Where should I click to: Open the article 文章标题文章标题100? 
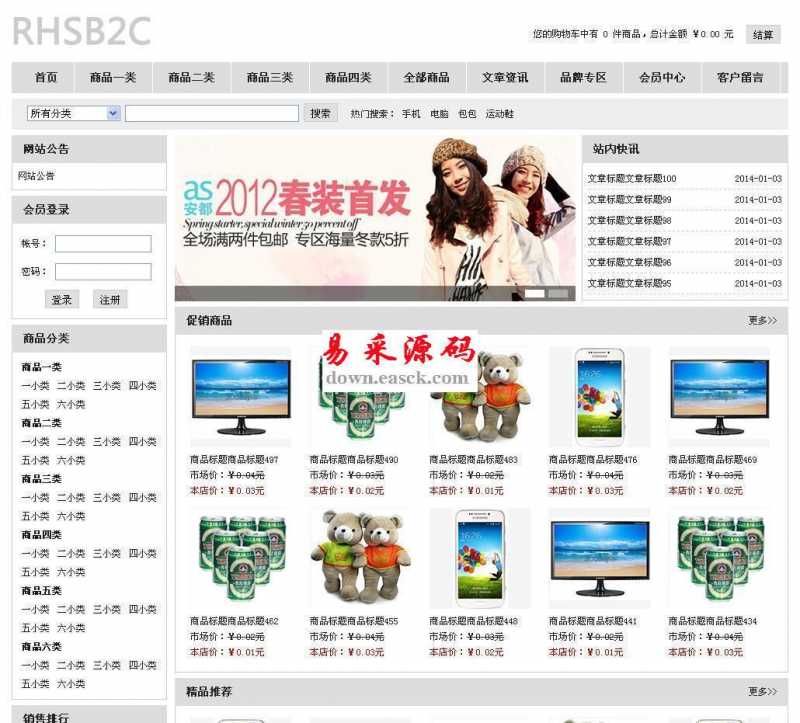pos(631,179)
